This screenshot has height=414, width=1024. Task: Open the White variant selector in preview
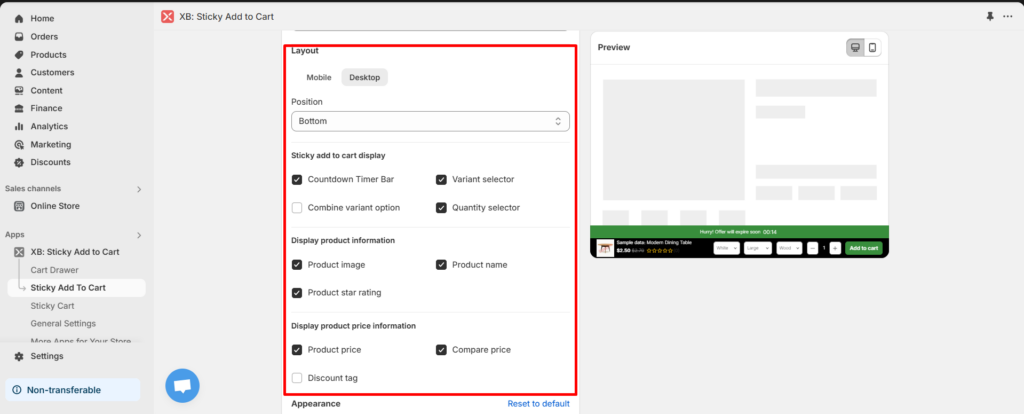click(726, 248)
